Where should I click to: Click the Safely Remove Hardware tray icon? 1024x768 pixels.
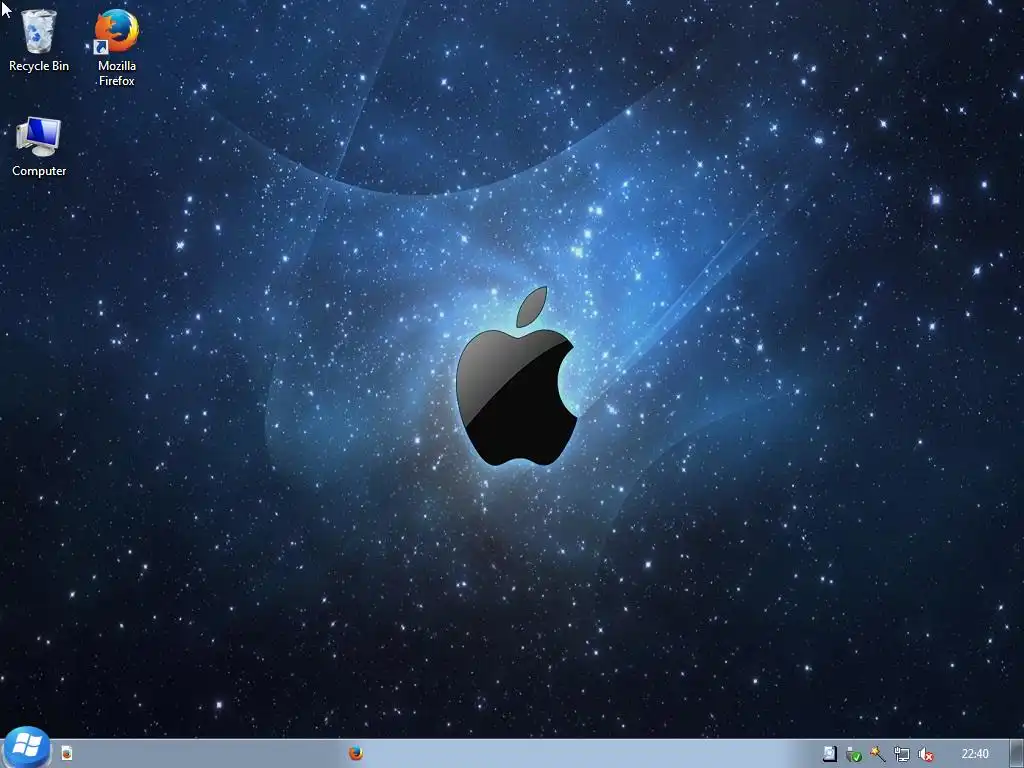coord(853,754)
